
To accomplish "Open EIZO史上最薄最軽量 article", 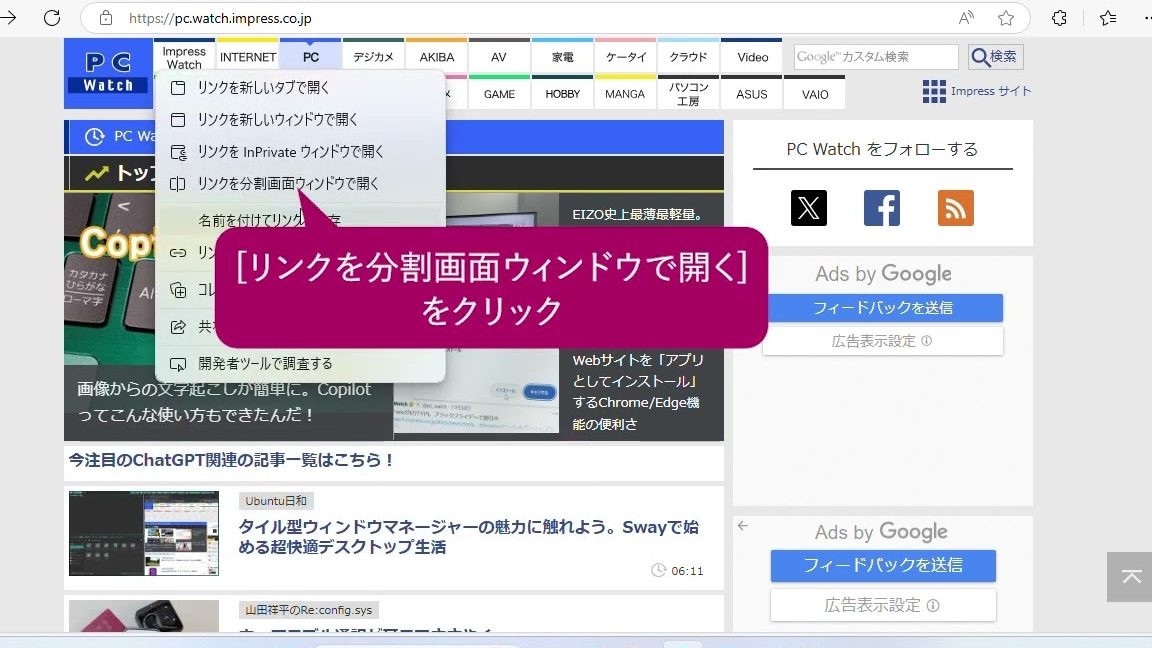I will 638,215.
